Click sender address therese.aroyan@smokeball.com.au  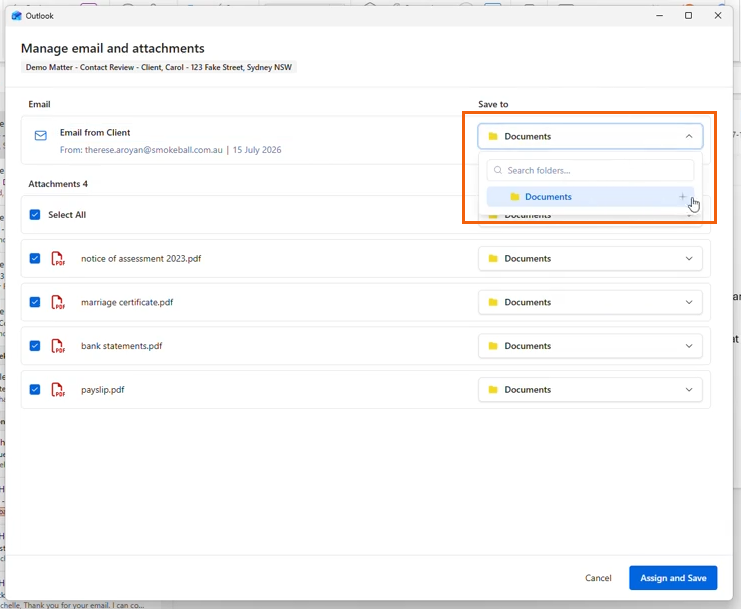[x=154, y=150]
